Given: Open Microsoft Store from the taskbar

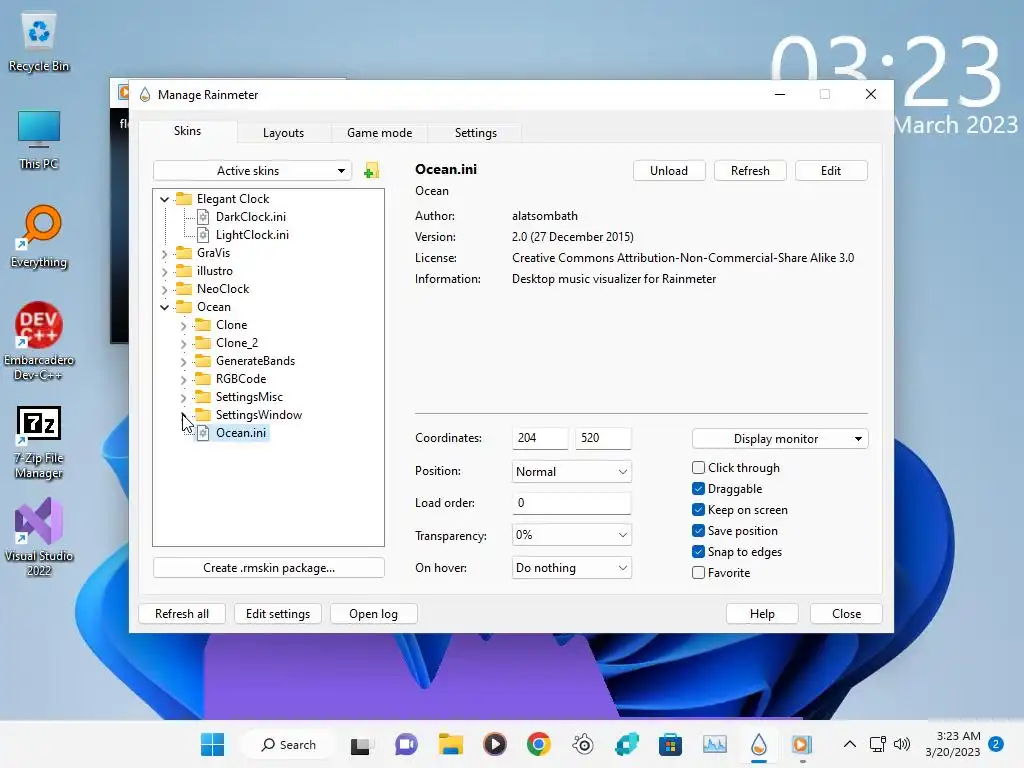Looking at the screenshot, I should [x=670, y=744].
